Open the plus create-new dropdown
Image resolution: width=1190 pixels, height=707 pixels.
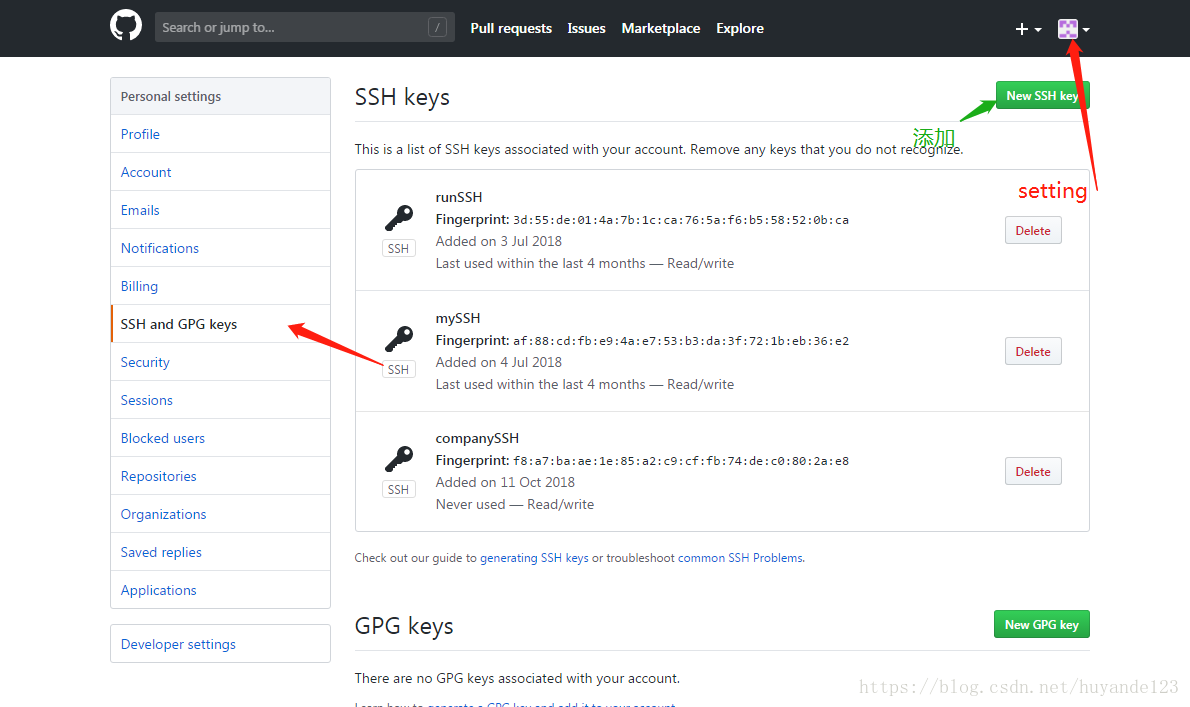1028,29
